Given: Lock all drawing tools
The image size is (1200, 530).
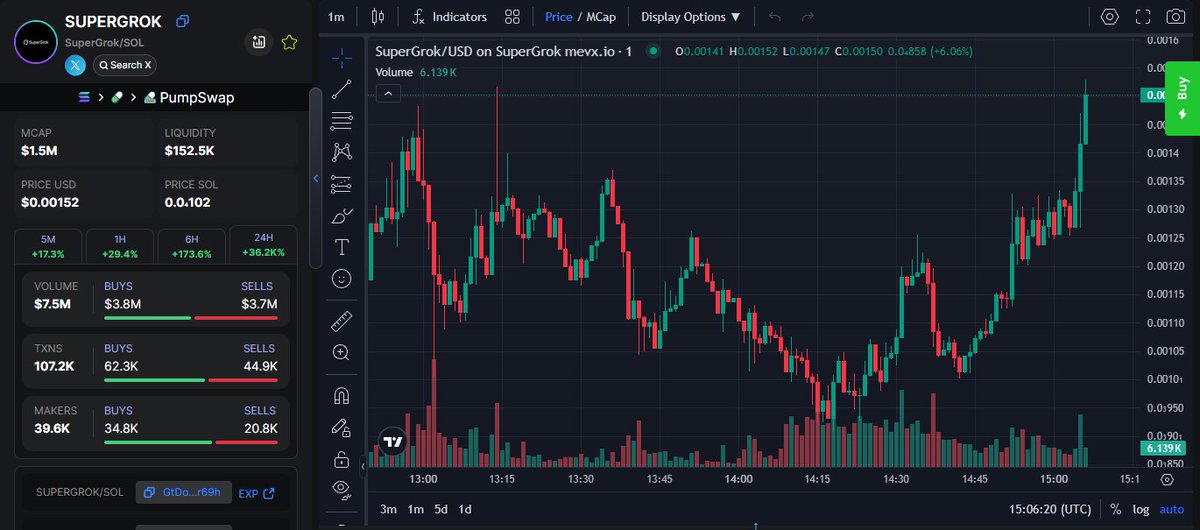Looking at the screenshot, I should pos(342,459).
